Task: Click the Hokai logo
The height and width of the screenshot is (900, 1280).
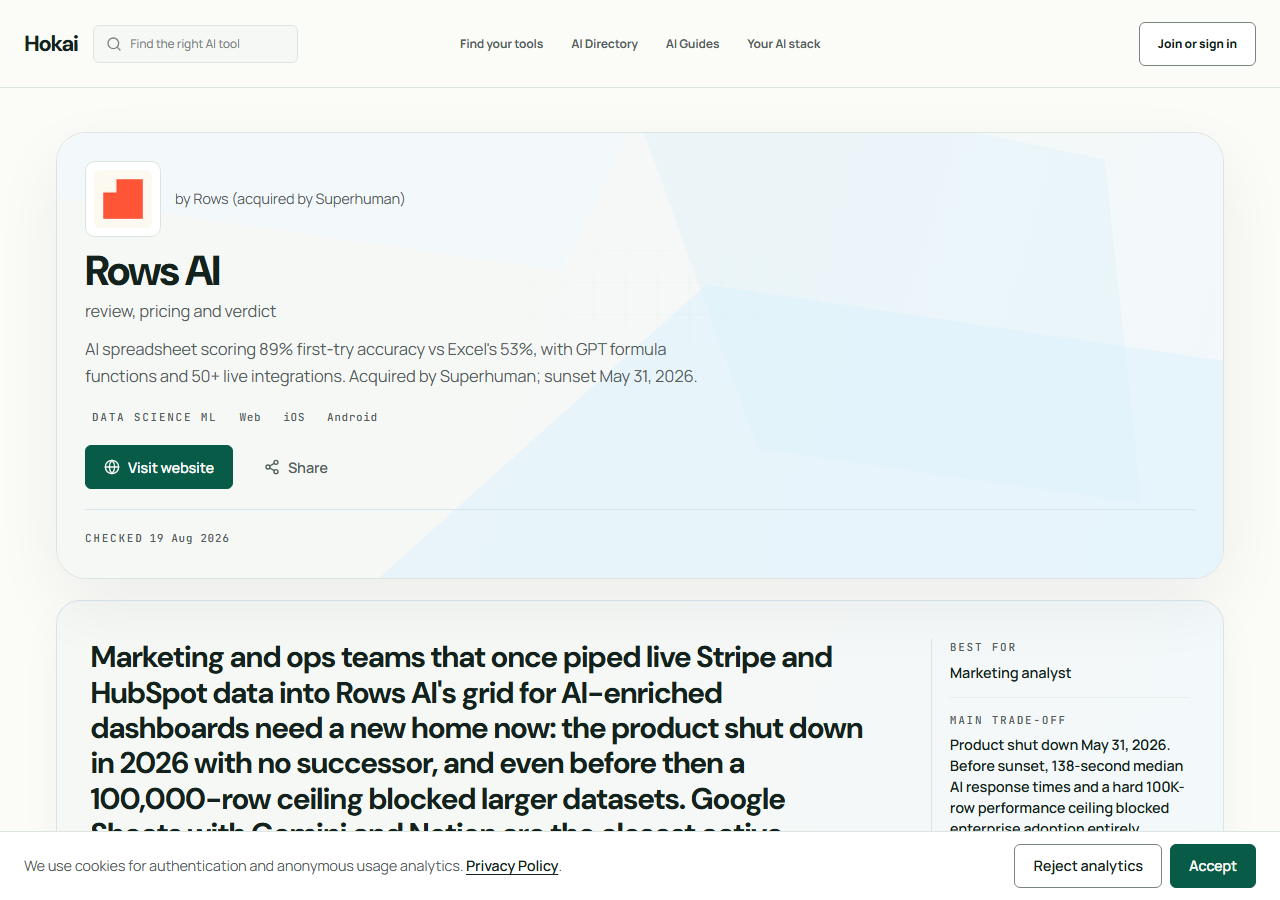Action: [x=51, y=44]
